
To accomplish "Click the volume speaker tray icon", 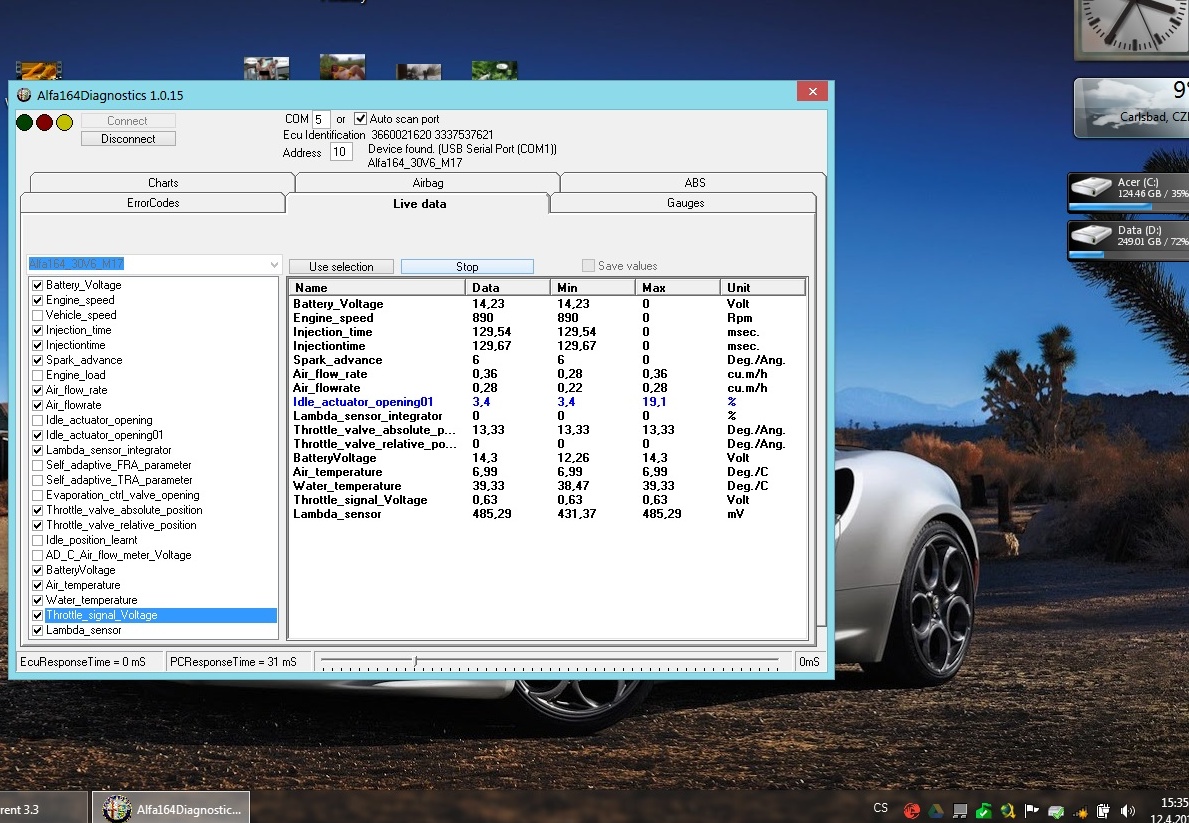I will coord(1128,810).
